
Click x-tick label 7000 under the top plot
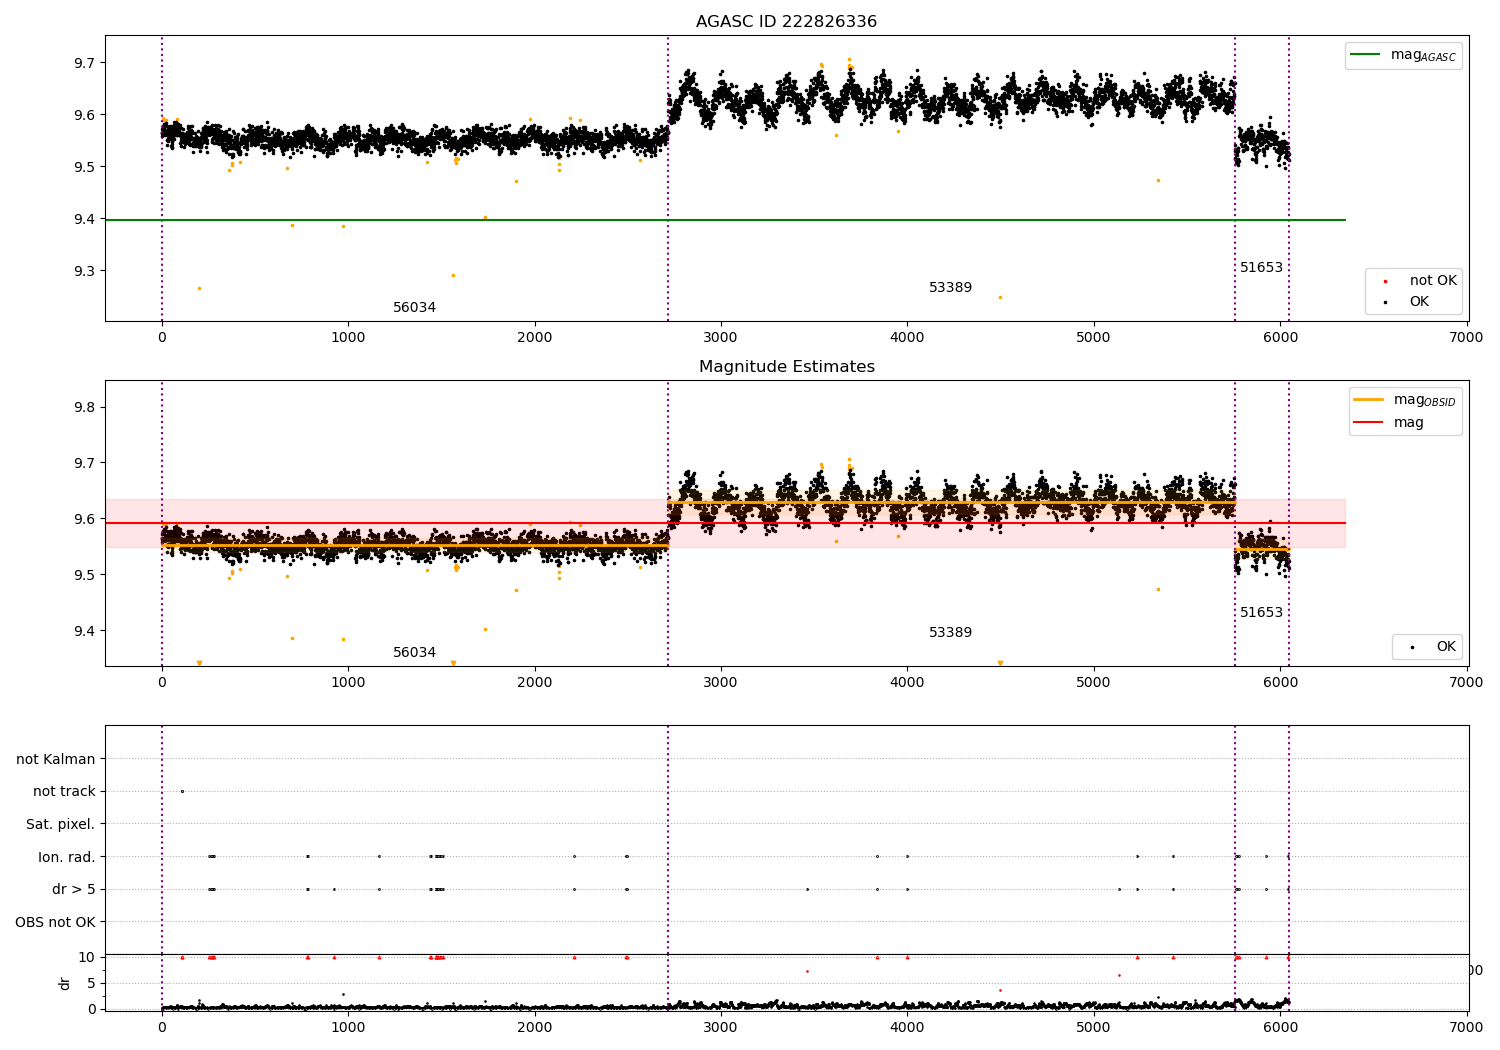pos(1466,338)
